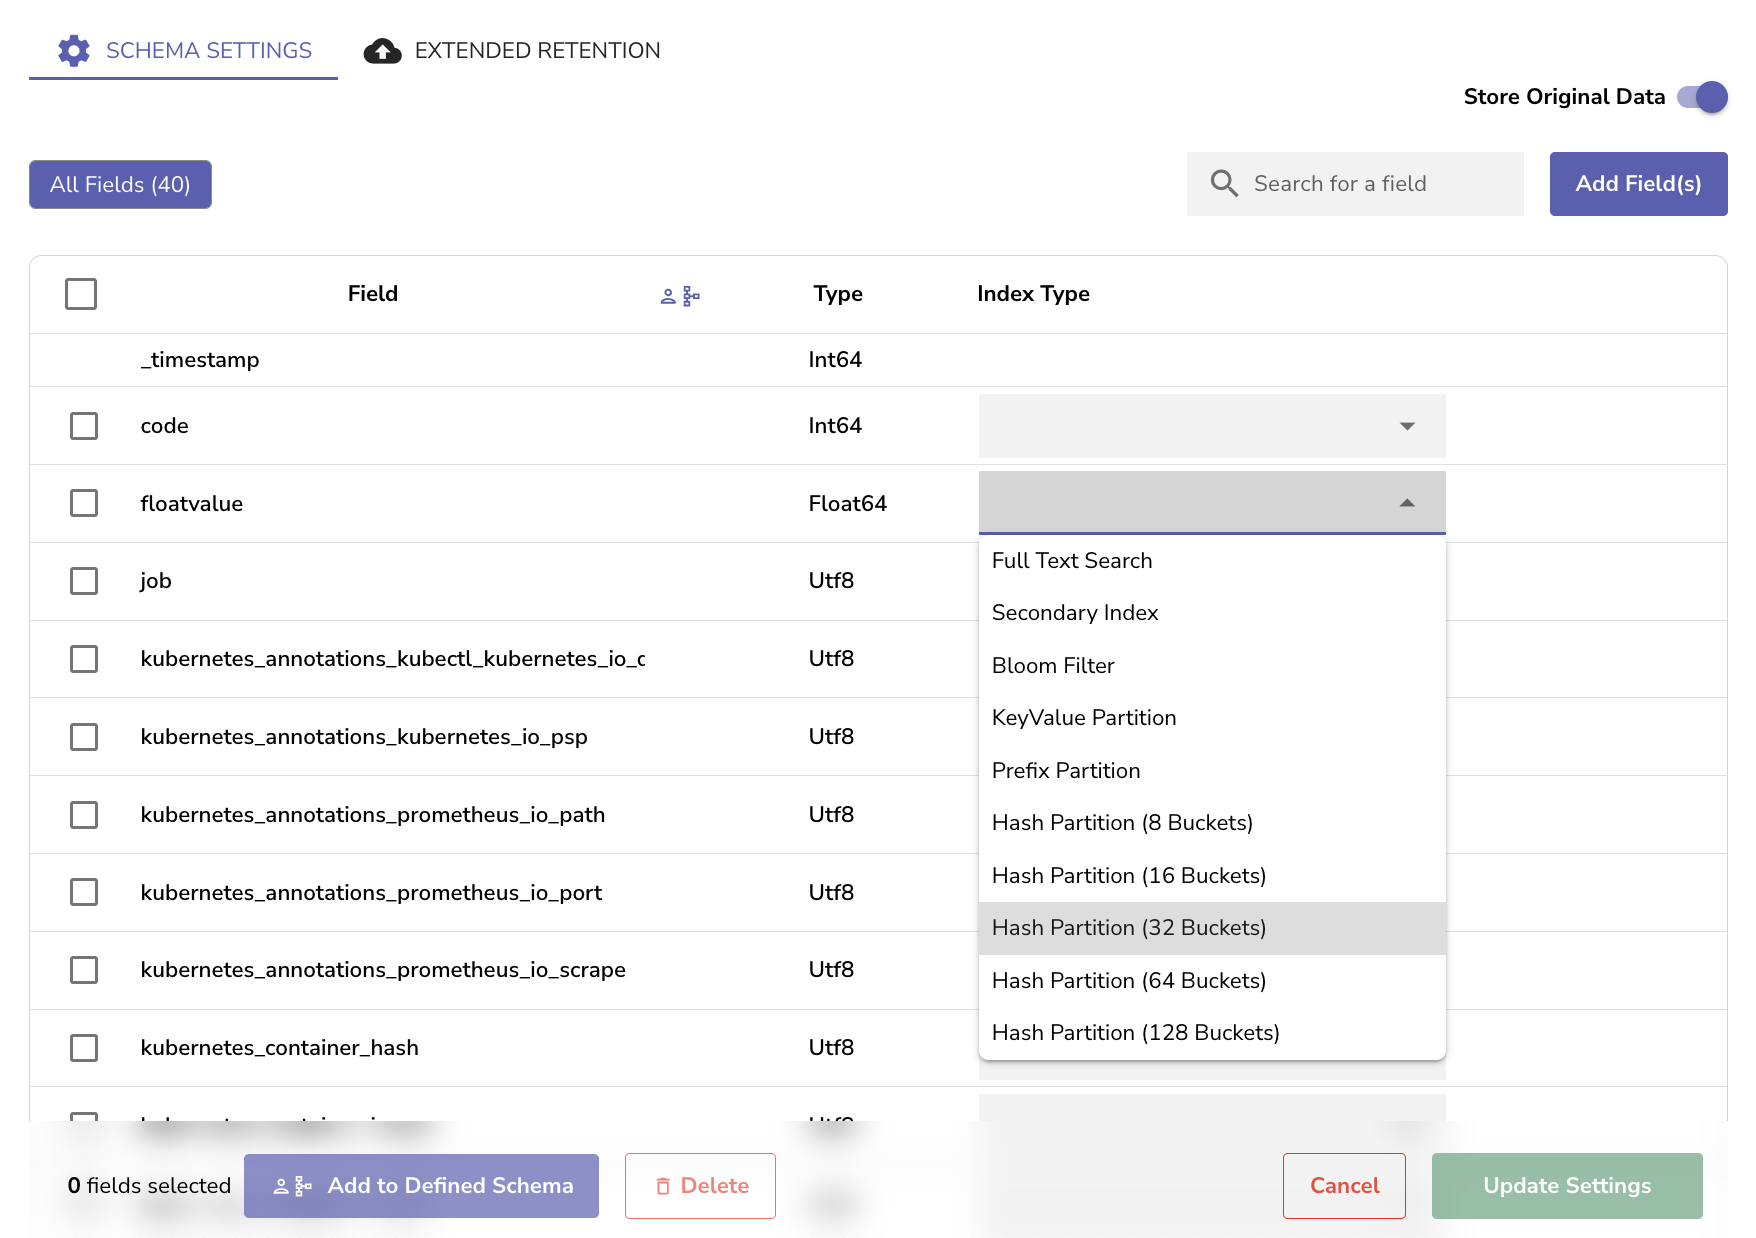Click the trash icon inside the Delete button

click(x=663, y=1185)
